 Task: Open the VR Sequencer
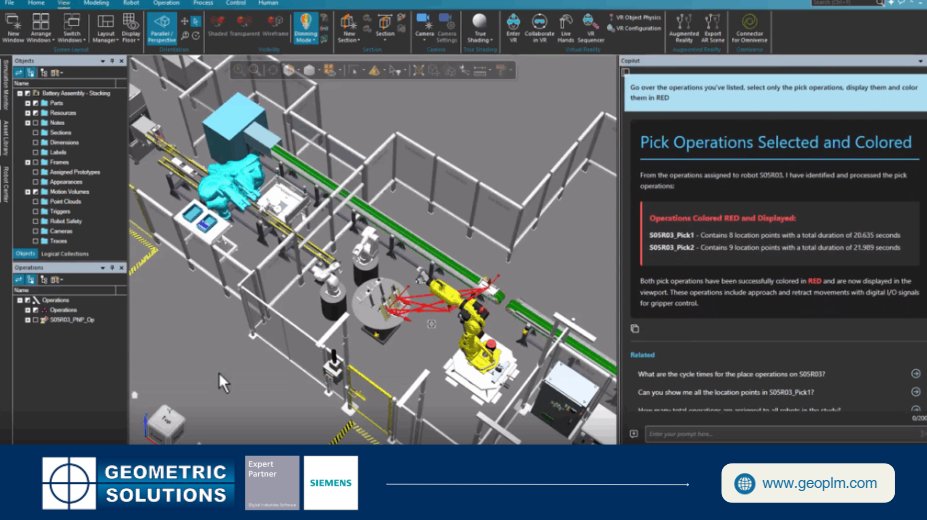590,28
